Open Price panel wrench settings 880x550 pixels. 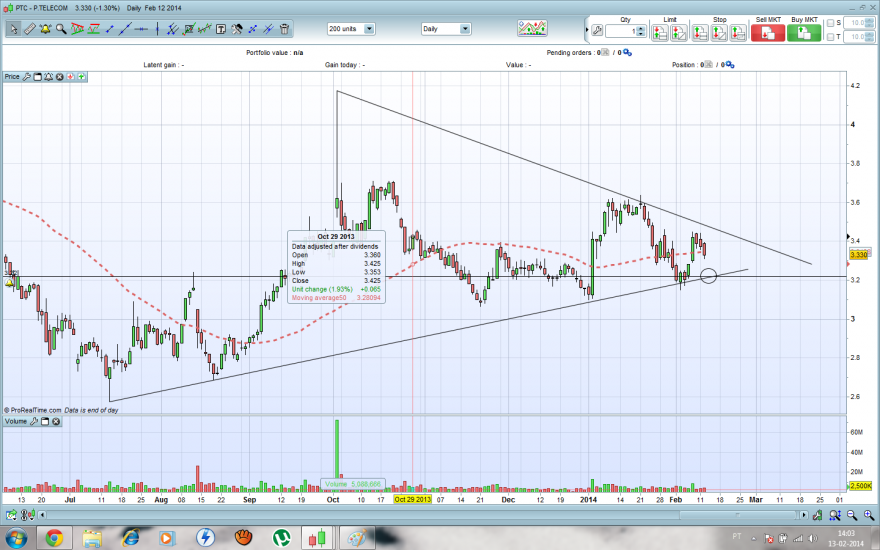26,76
